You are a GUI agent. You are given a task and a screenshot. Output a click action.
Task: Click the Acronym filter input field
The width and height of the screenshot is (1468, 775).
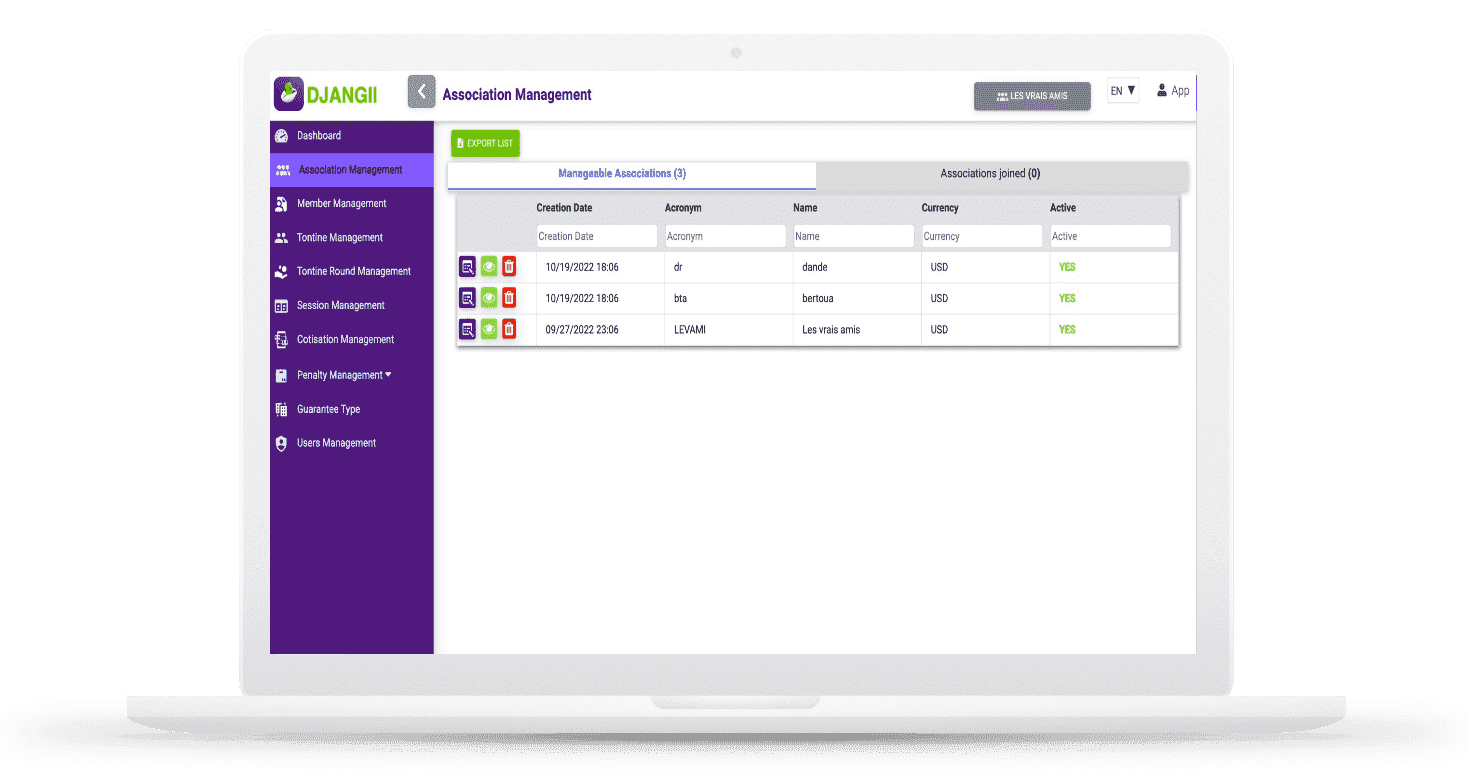click(725, 236)
